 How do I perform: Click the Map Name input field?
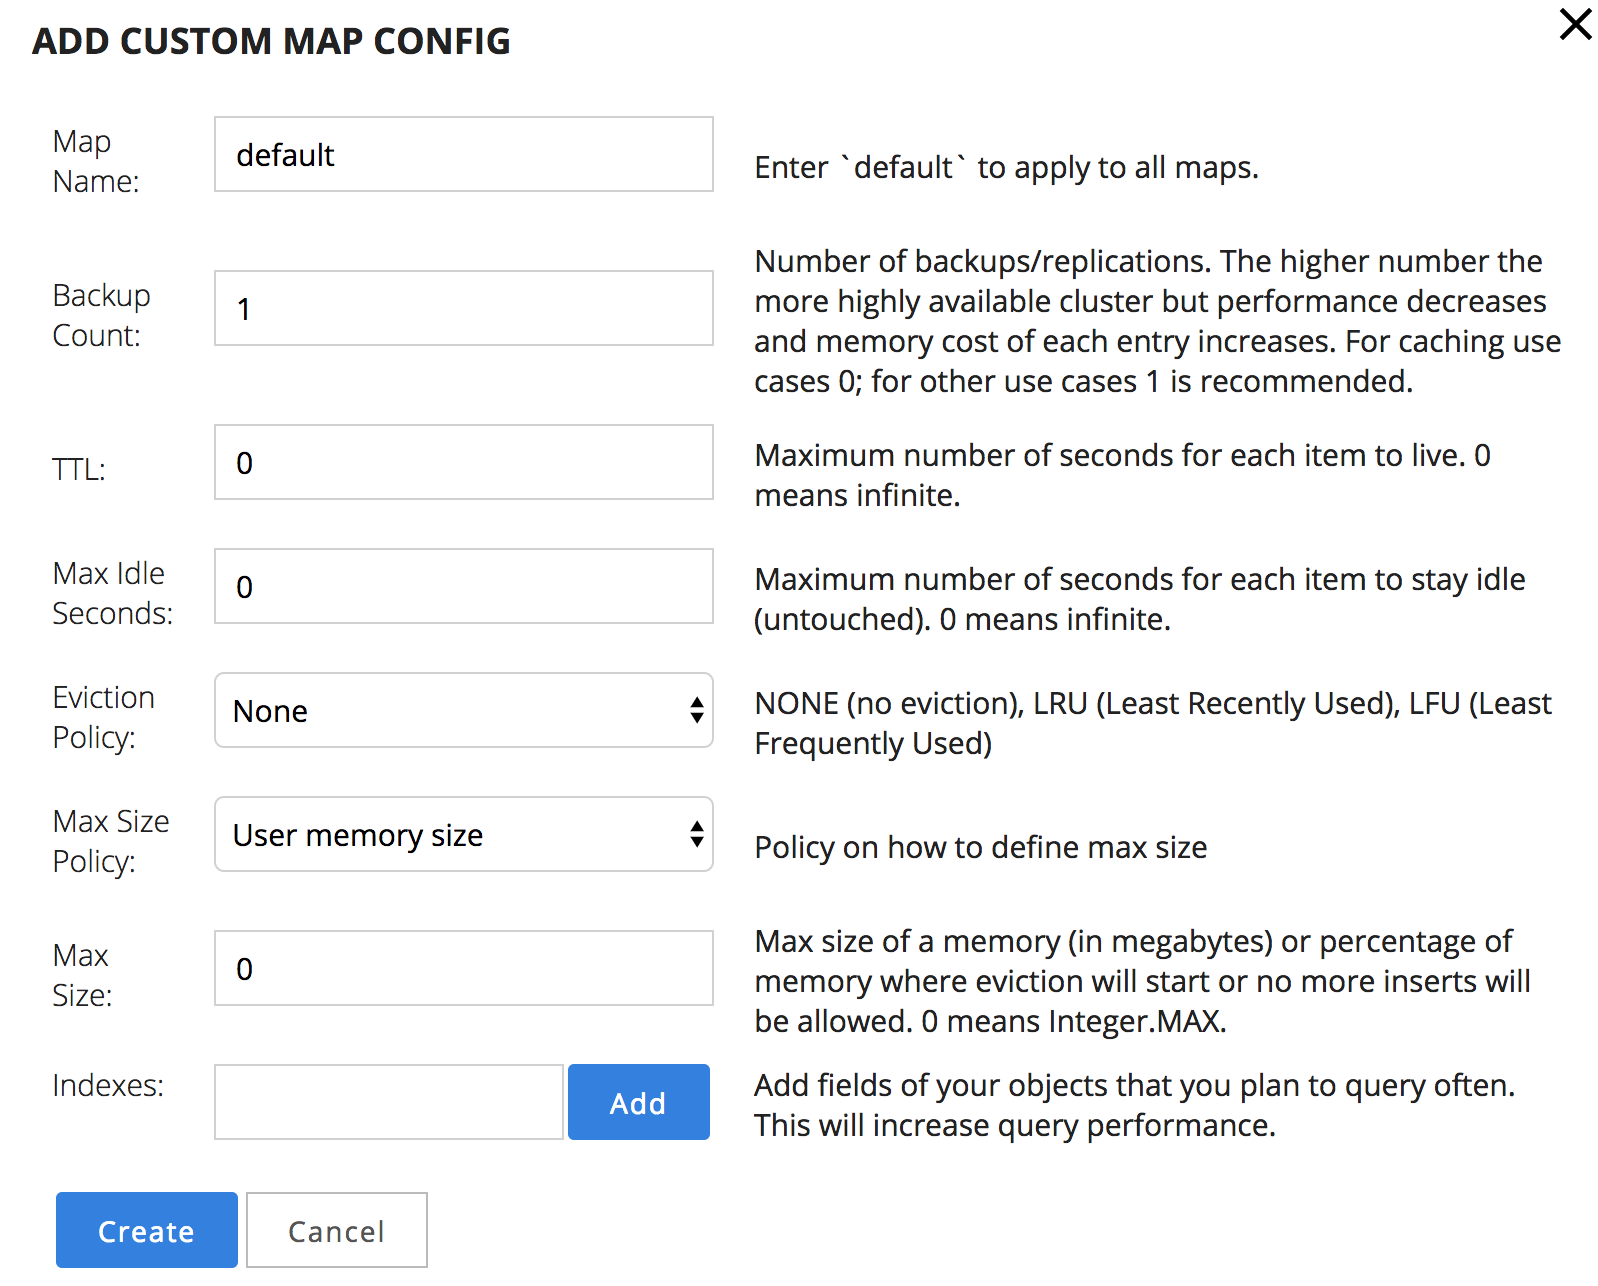pyautogui.click(x=464, y=154)
